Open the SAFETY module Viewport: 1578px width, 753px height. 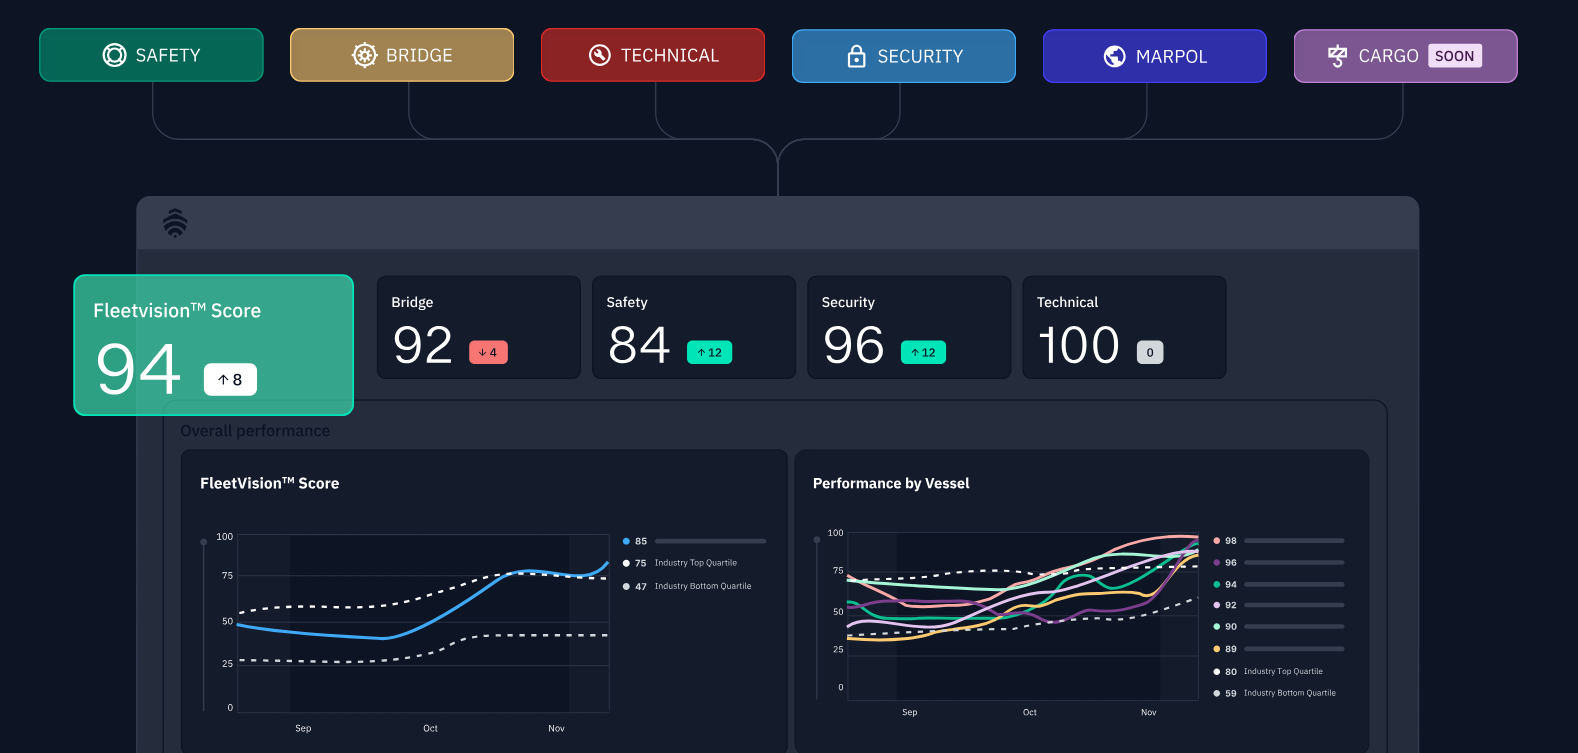[x=151, y=55]
